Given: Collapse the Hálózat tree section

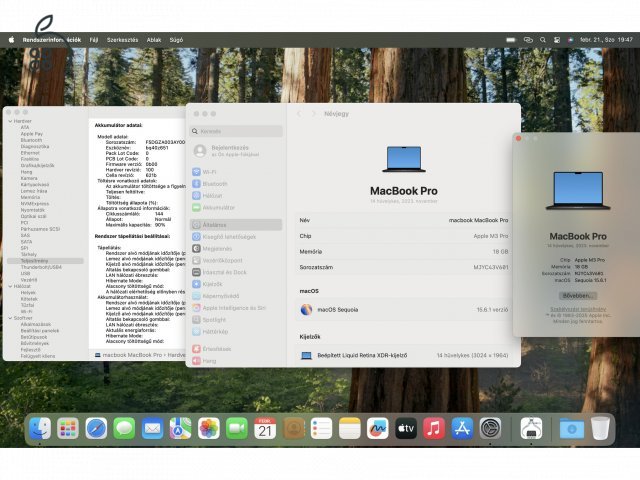Looking at the screenshot, I should click(x=10, y=286).
